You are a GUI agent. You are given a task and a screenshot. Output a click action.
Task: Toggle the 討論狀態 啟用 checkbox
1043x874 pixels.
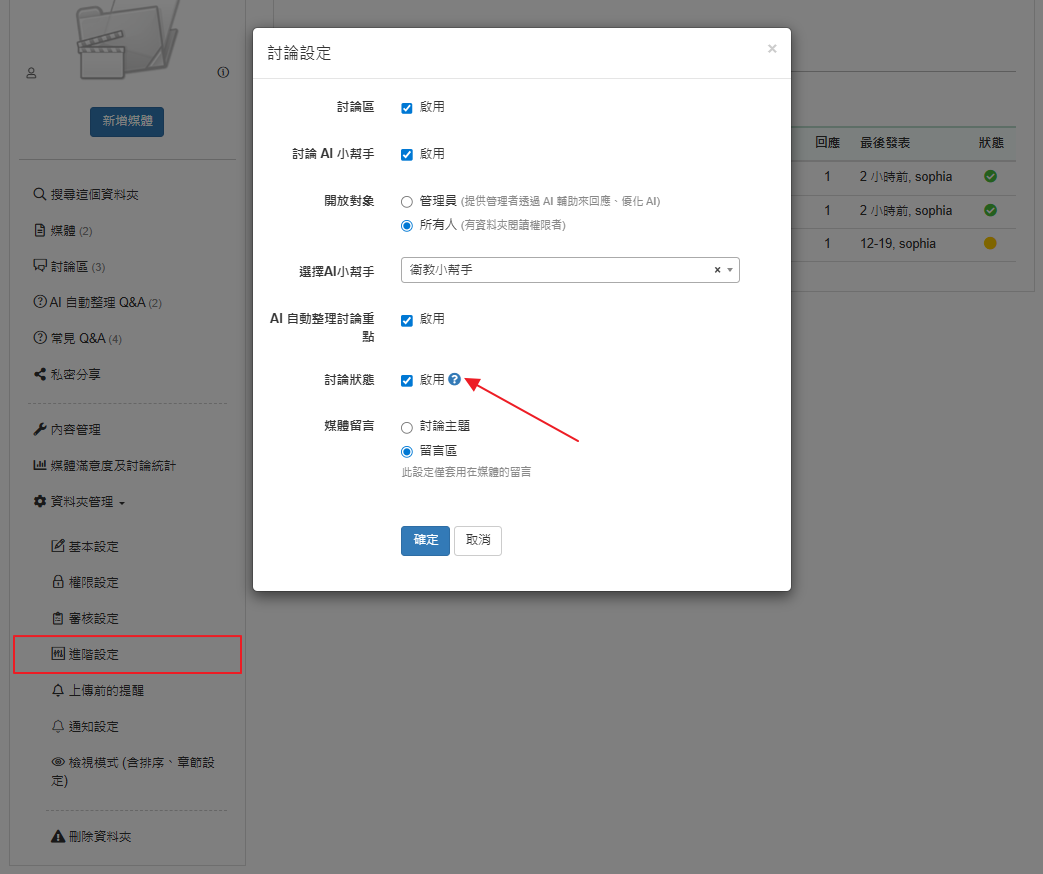tap(407, 380)
